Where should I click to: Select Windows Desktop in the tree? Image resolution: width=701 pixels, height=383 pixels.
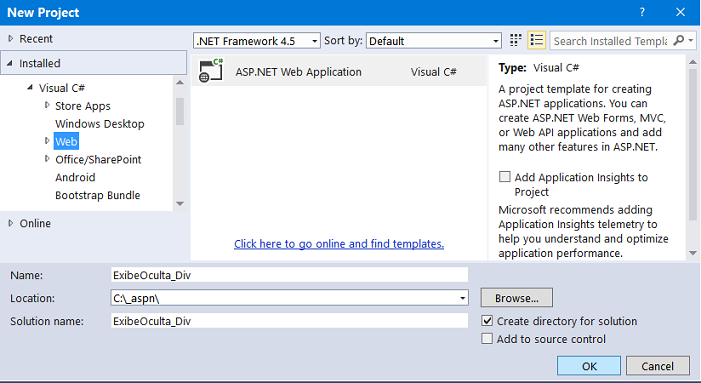(100, 124)
